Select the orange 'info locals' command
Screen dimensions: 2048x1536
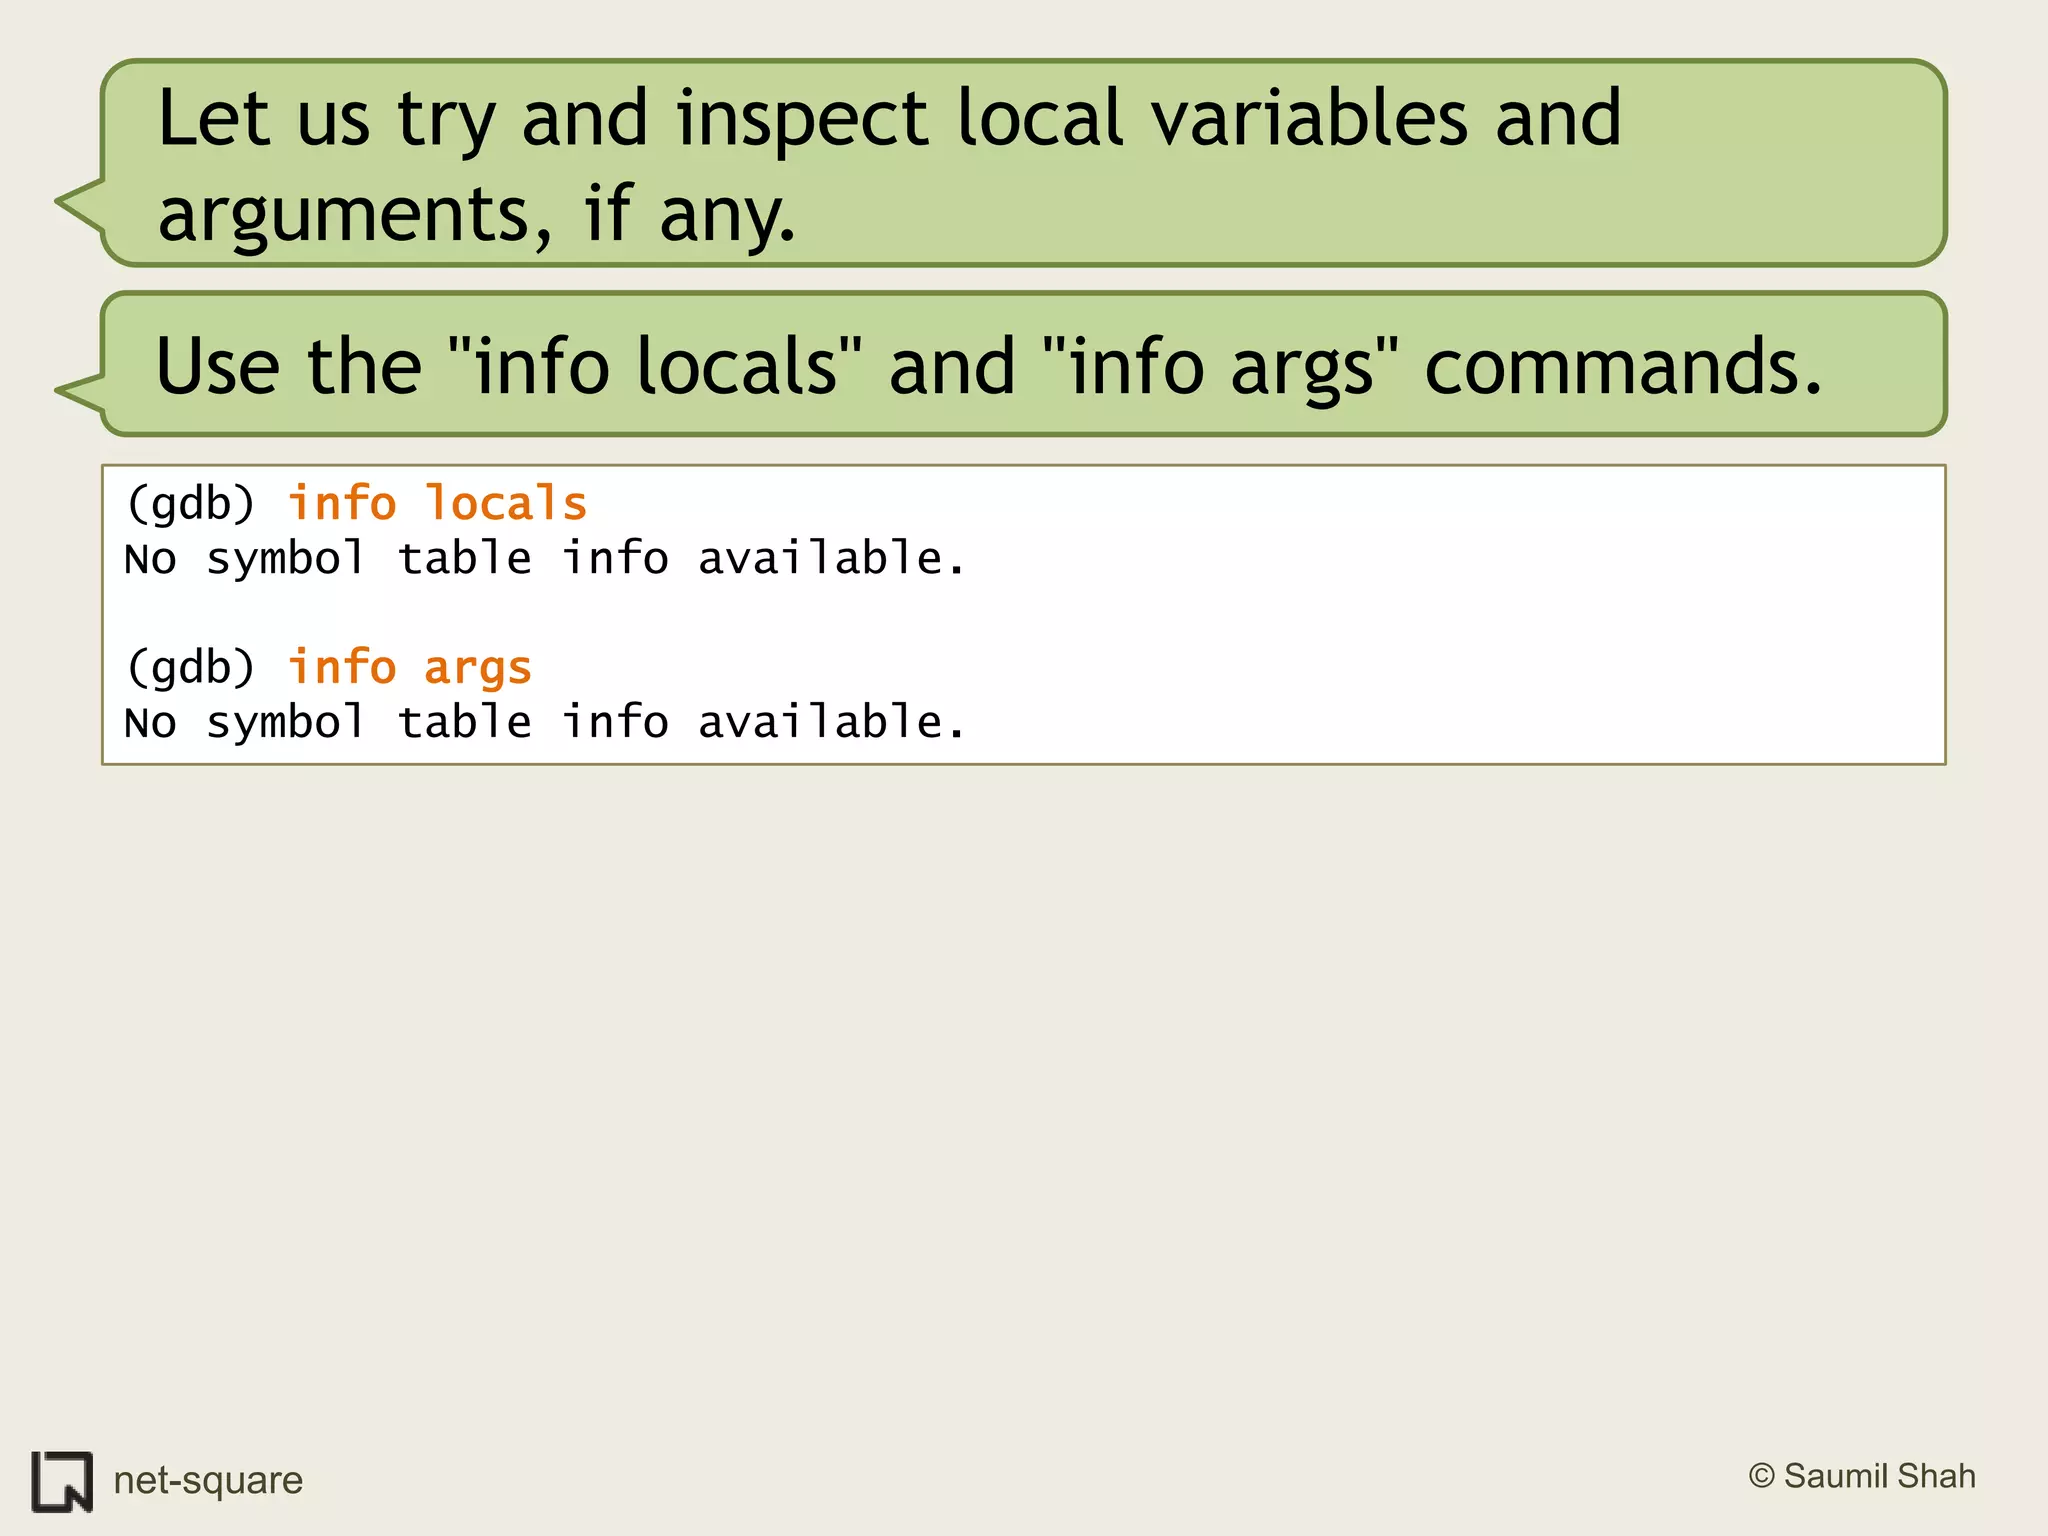[437, 503]
